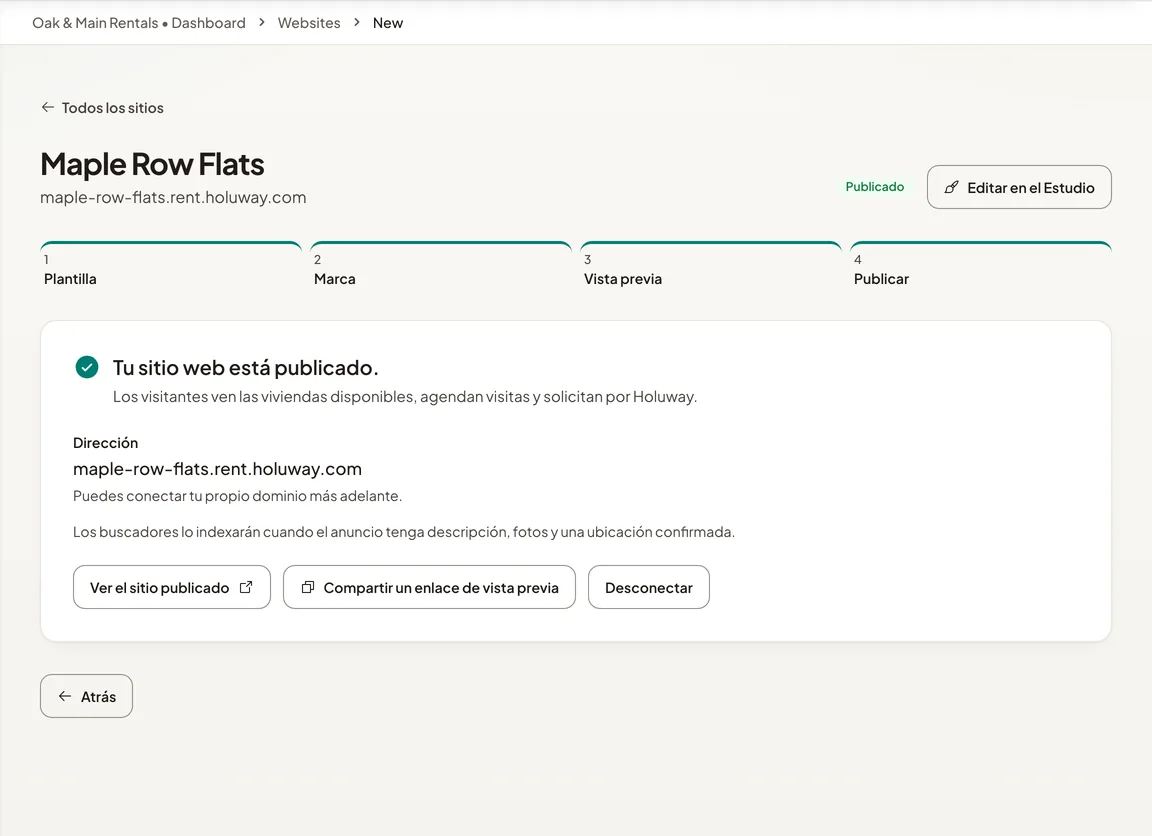Screen dimensions: 1152x836
Task: Click the brush icon in Editar en el Estudio
Action: (951, 187)
